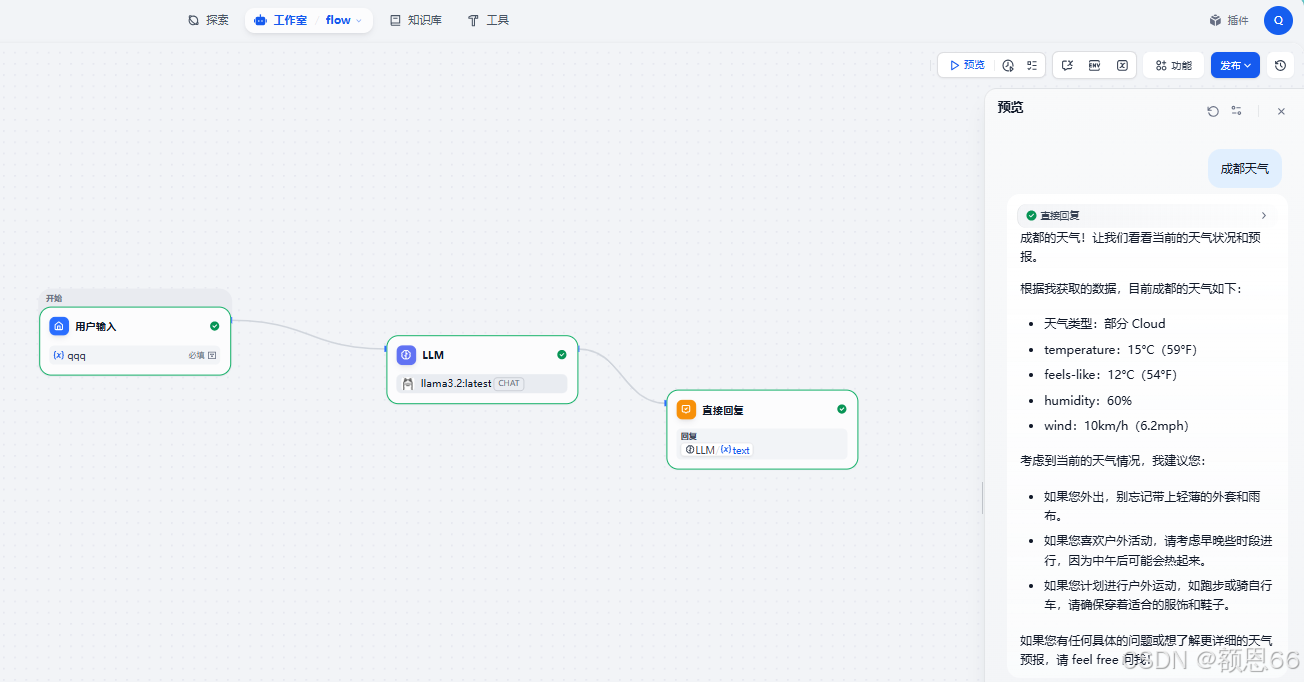Click green check on 直接回复 node

[x=842, y=409]
